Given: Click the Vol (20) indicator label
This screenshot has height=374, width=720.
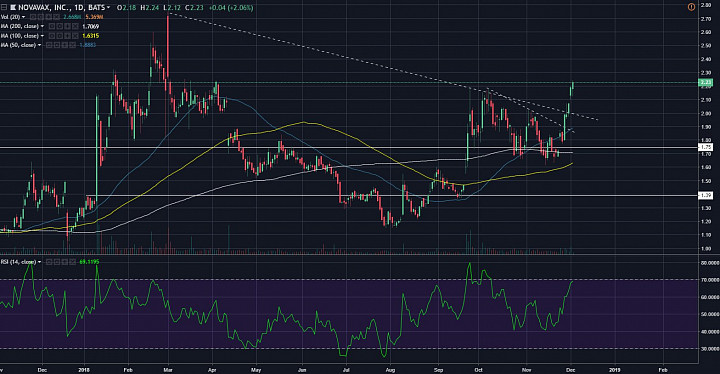Looking at the screenshot, I should (11, 17).
